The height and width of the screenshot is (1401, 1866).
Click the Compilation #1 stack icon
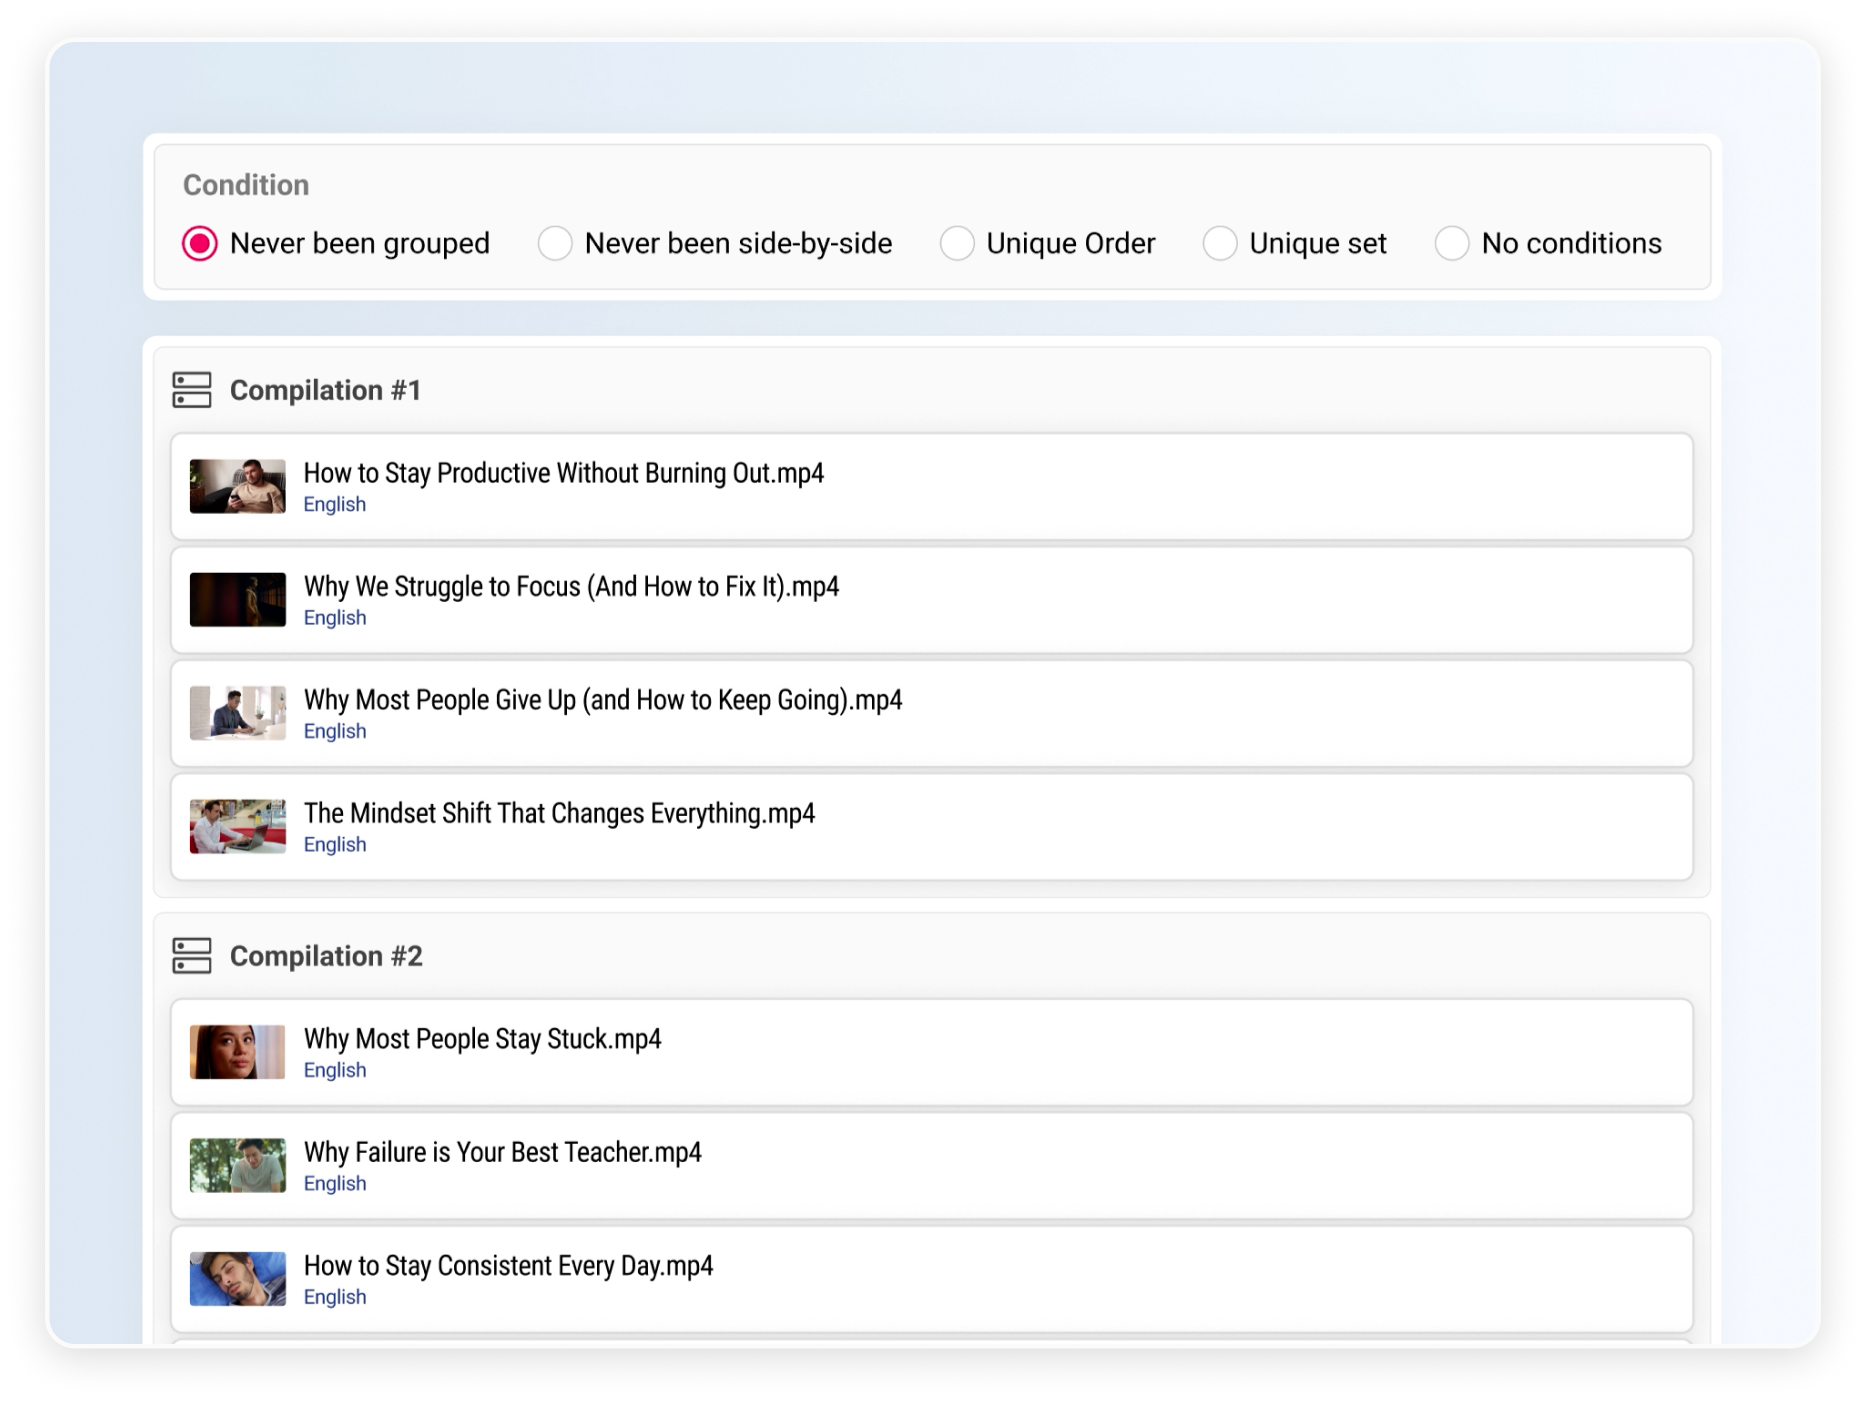(x=192, y=390)
